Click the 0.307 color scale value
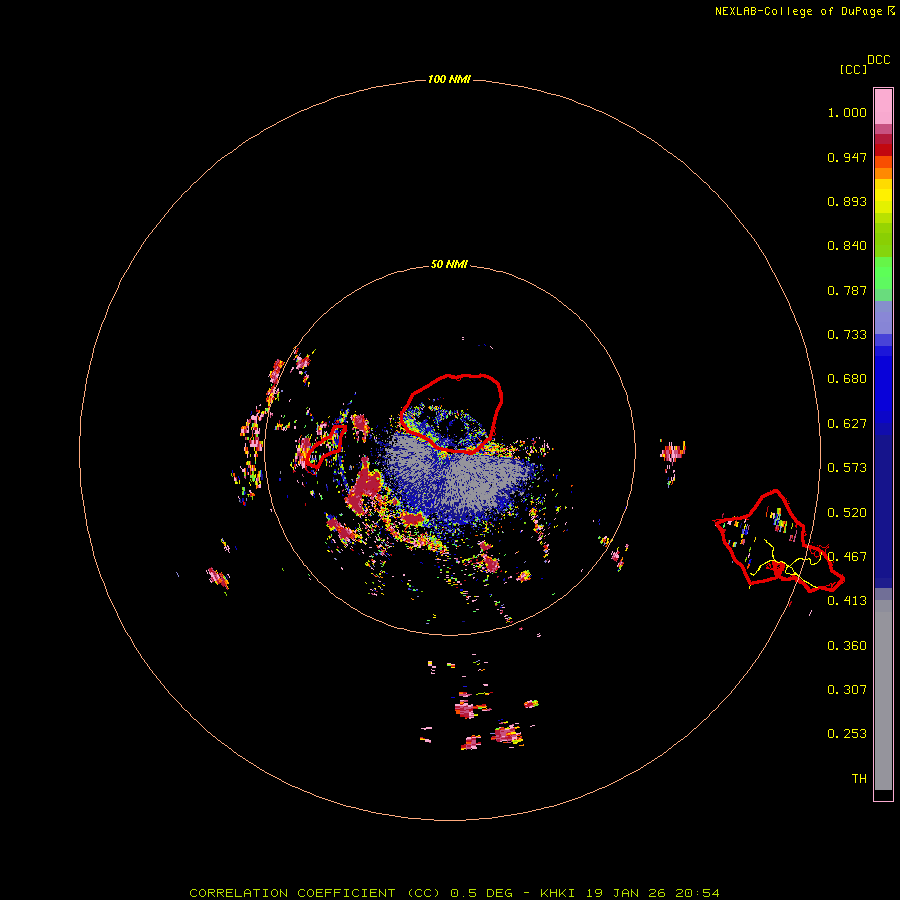900x900 pixels. [x=847, y=690]
